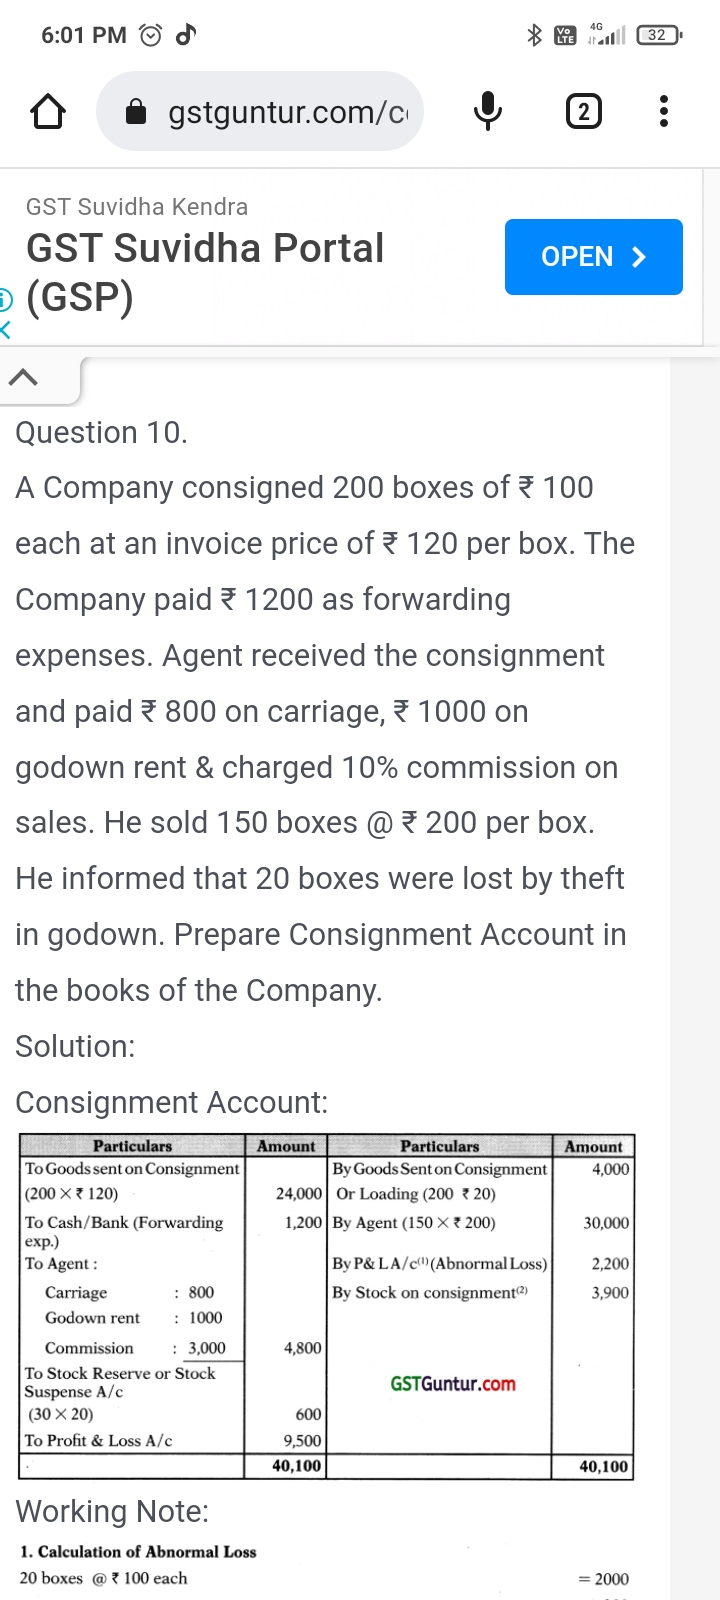Viewport: 720px width, 1600px height.
Task: Collapse the ad banner with the chevron
Action: point(24,378)
